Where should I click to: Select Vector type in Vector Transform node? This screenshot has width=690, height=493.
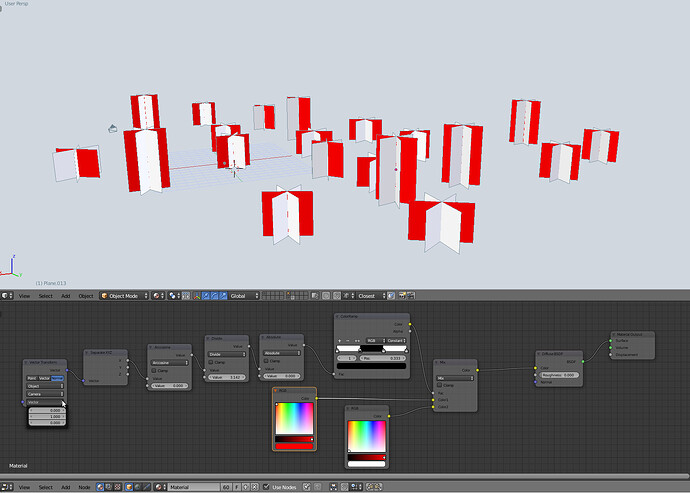pos(44,378)
